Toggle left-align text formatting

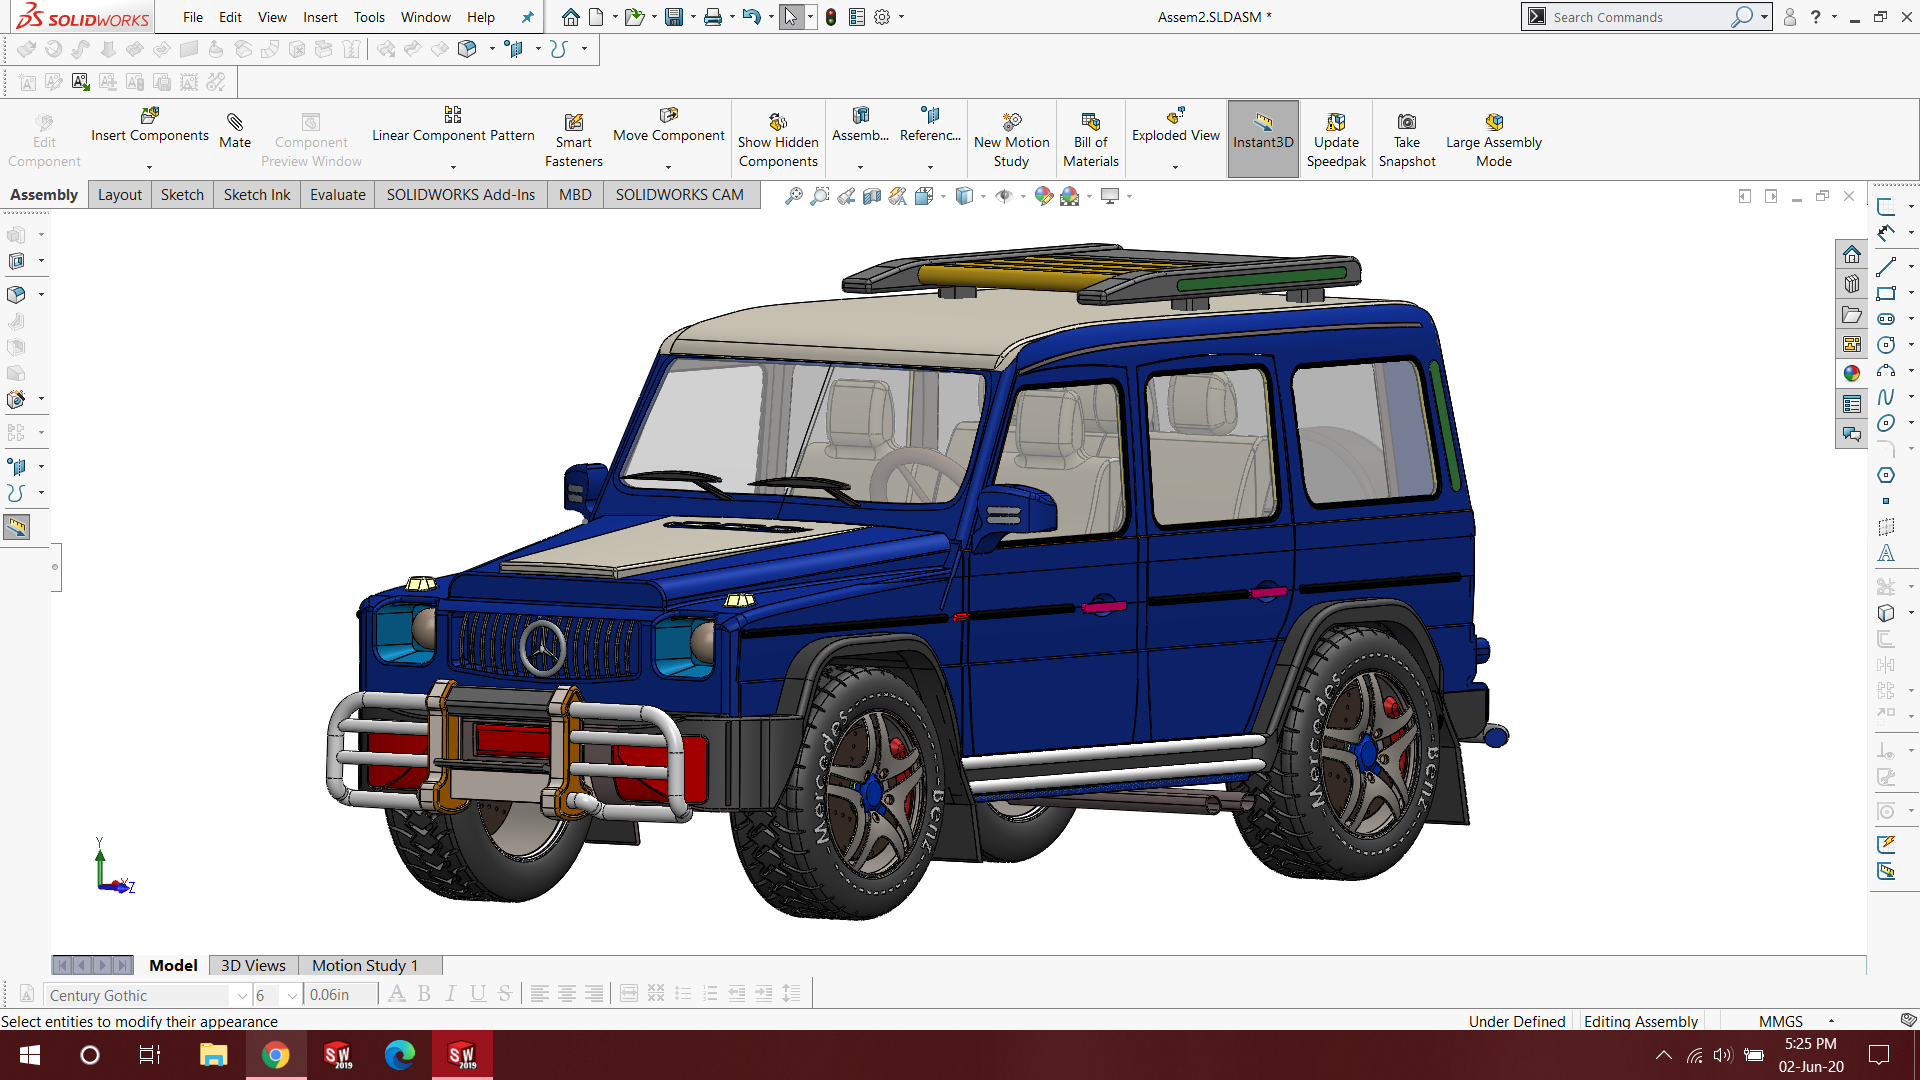tap(539, 994)
